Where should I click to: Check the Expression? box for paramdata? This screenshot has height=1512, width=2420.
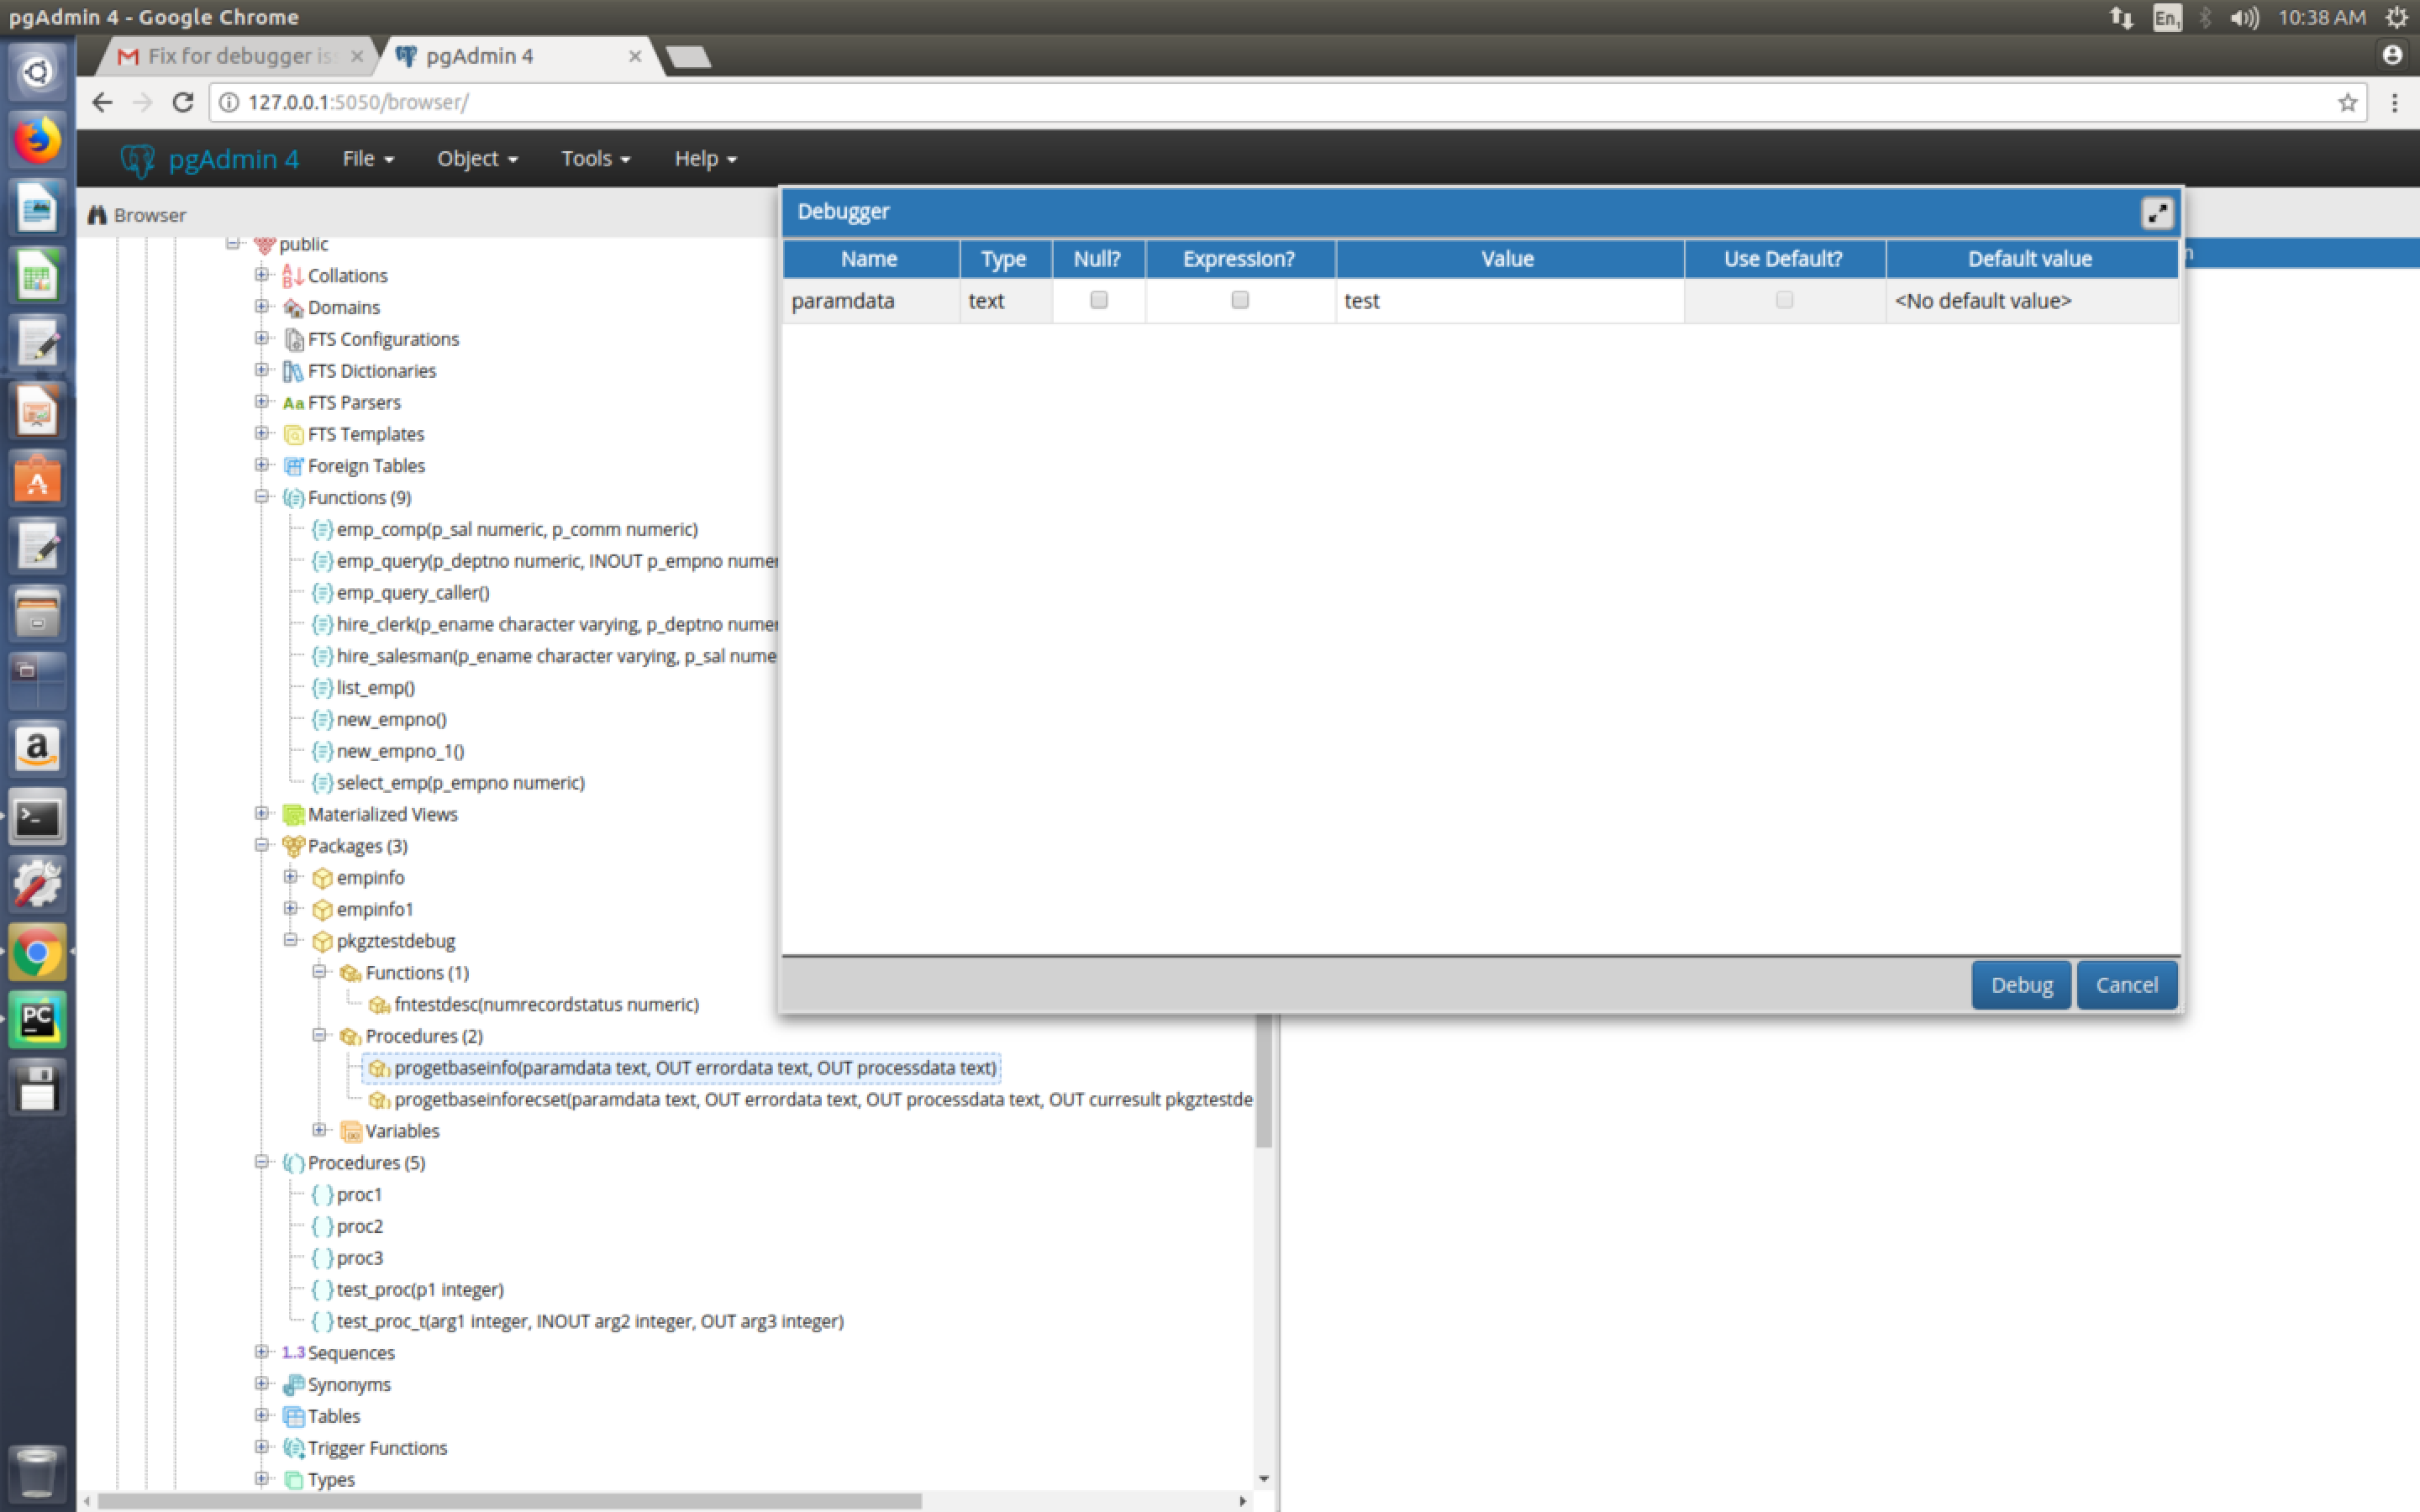[x=1239, y=300]
